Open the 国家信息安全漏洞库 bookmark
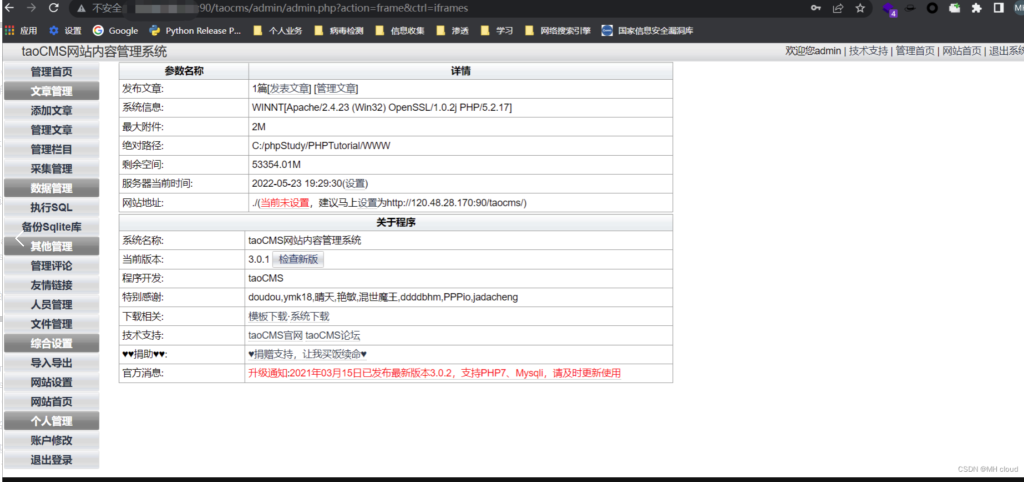The width and height of the screenshot is (1024, 482). (x=648, y=31)
